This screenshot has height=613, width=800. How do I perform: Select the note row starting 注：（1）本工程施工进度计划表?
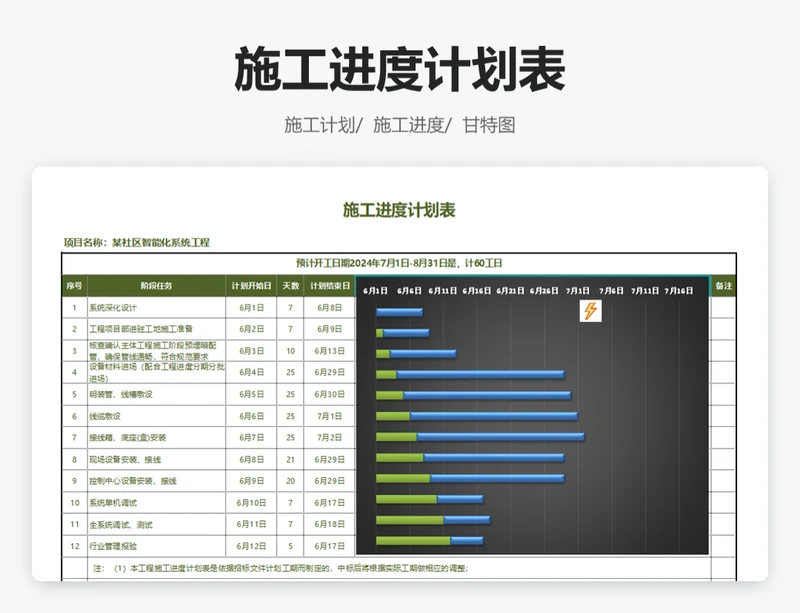point(399,568)
